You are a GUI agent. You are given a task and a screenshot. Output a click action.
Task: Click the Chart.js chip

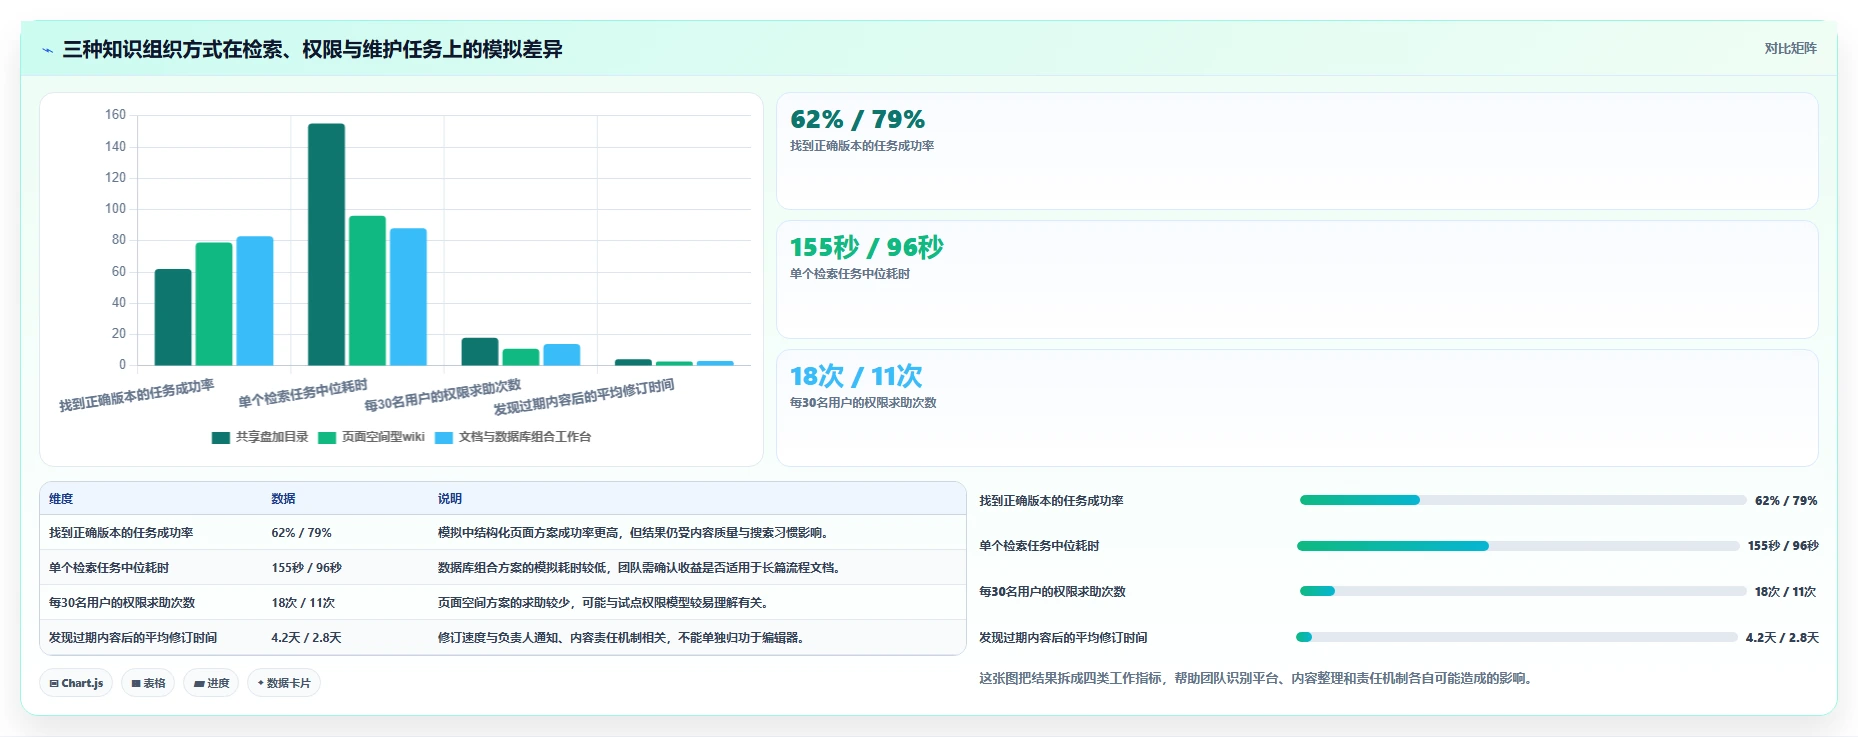click(76, 683)
